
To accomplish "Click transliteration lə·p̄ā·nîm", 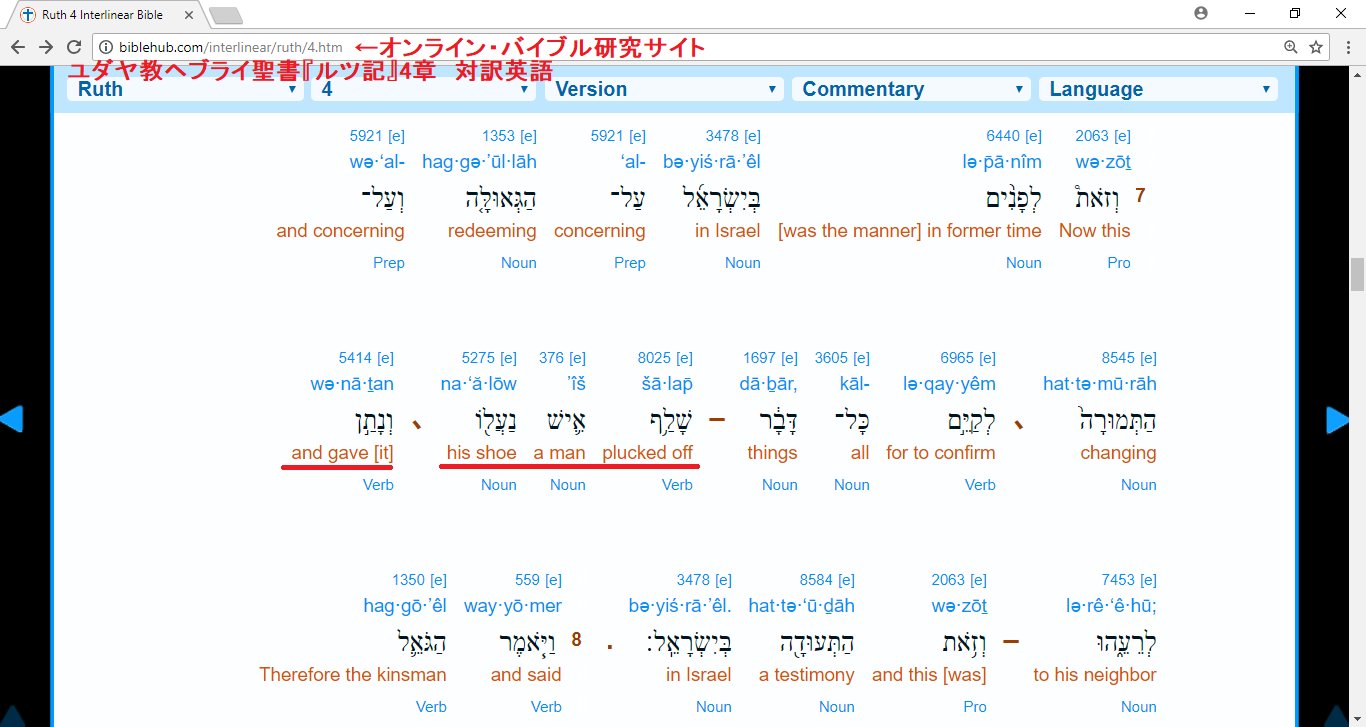I will [1001, 162].
